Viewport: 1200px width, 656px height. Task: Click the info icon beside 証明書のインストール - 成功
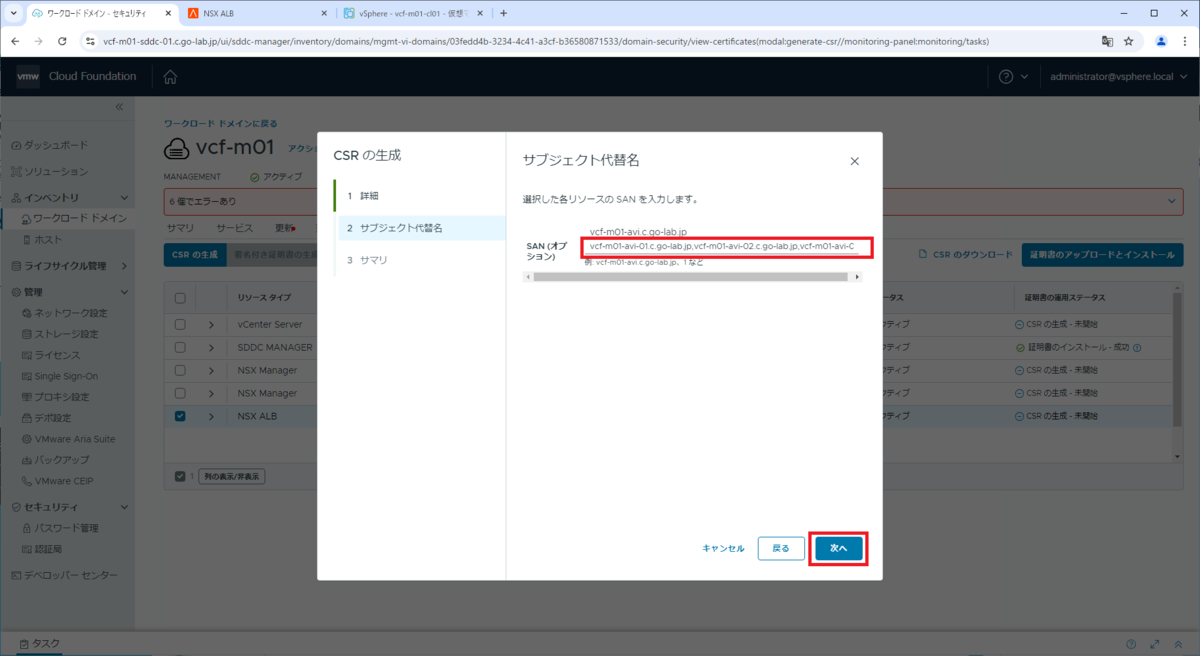1137,348
